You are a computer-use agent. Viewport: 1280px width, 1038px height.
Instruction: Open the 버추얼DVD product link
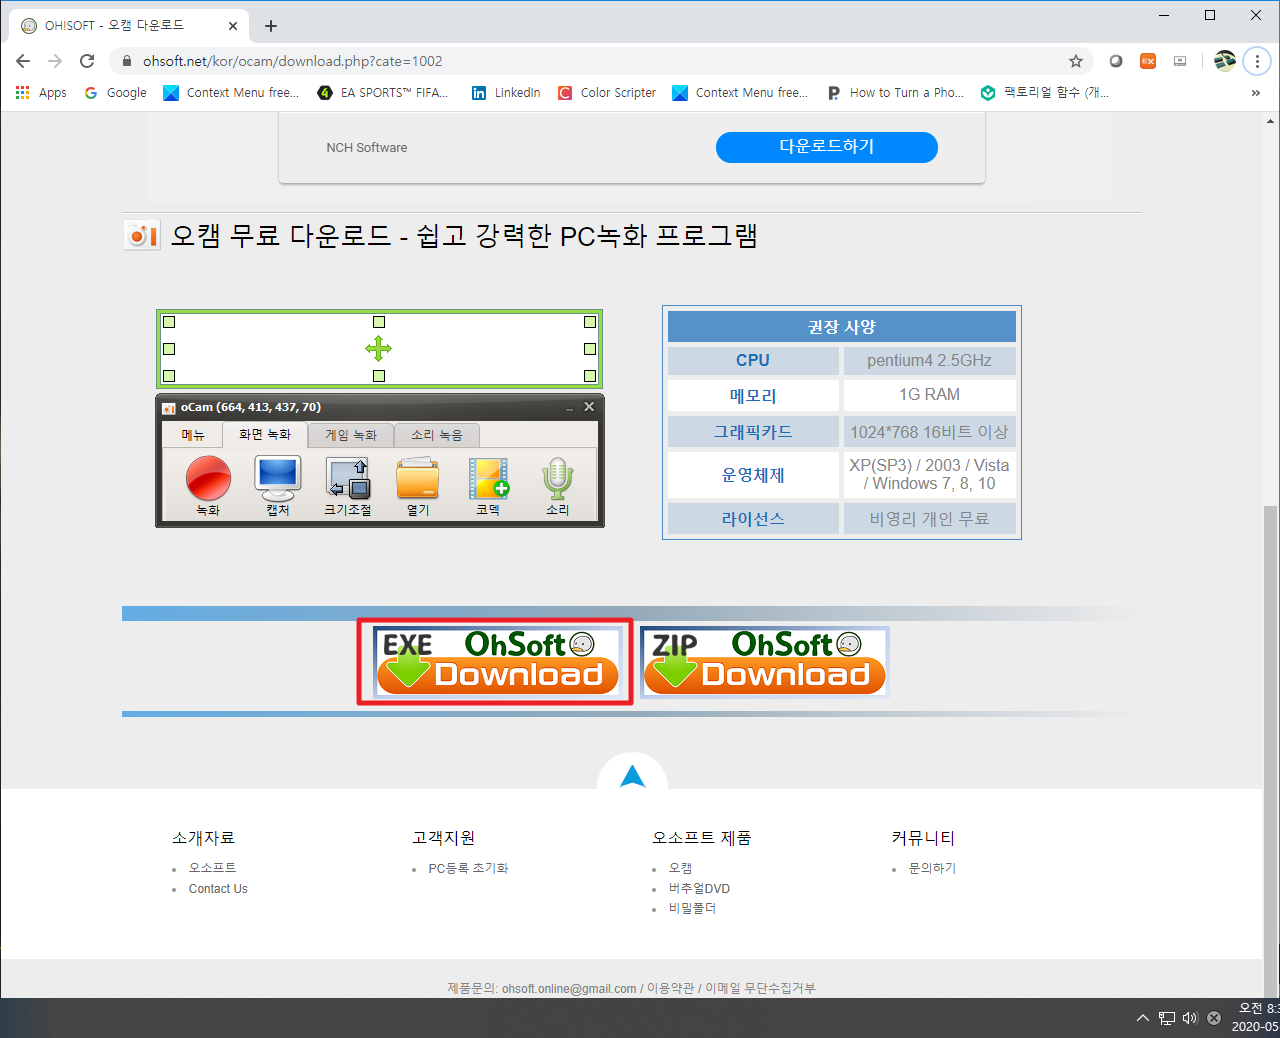tap(699, 889)
